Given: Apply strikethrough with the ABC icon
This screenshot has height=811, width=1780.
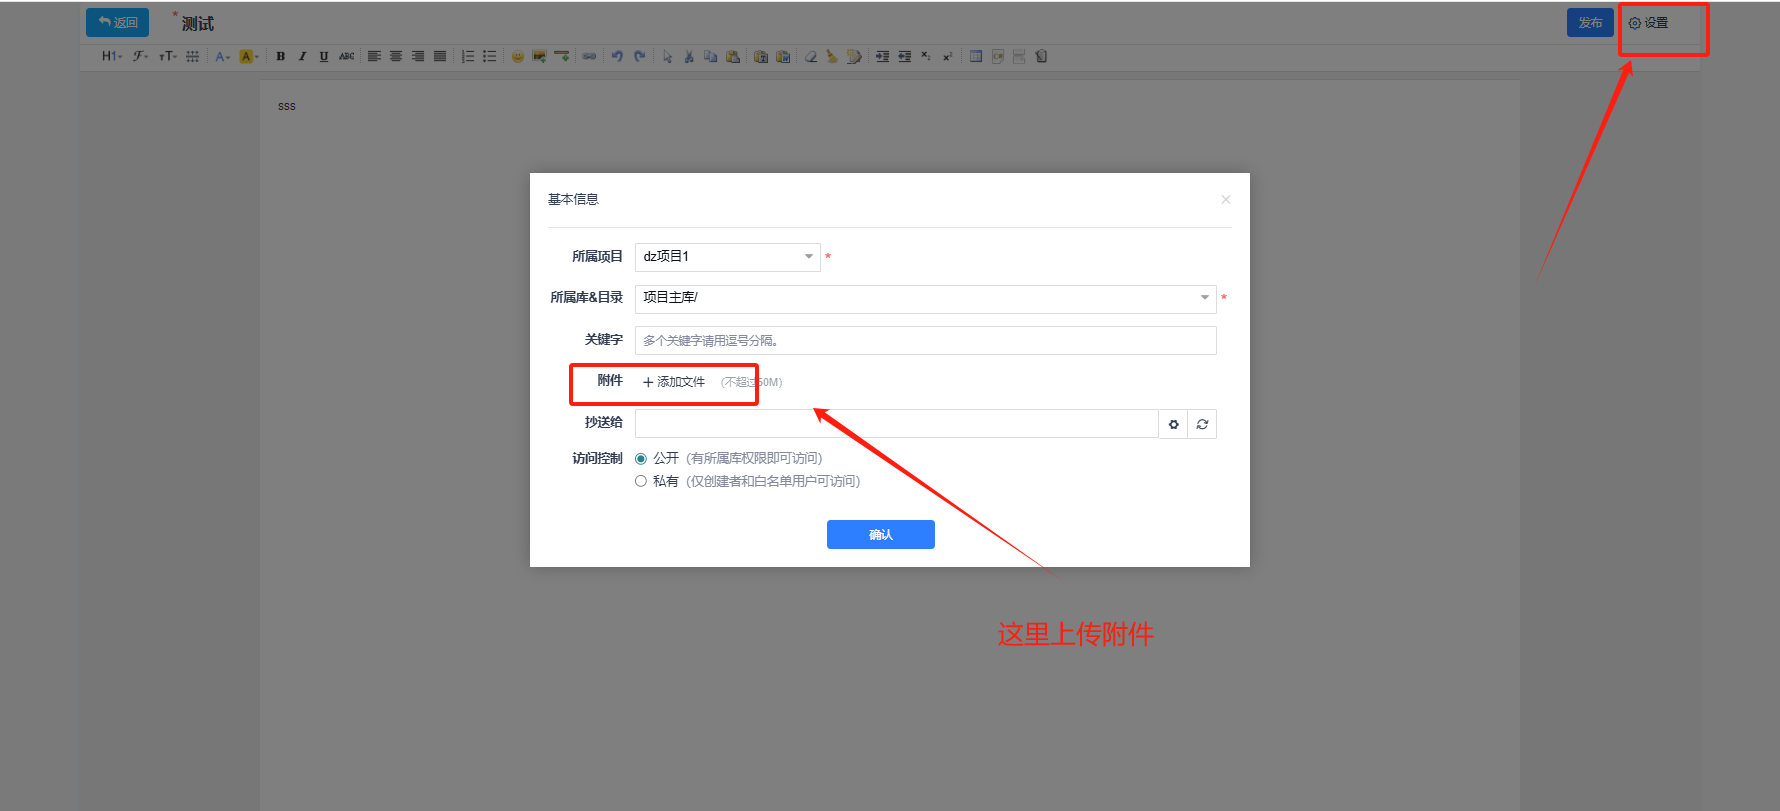Looking at the screenshot, I should click(346, 57).
